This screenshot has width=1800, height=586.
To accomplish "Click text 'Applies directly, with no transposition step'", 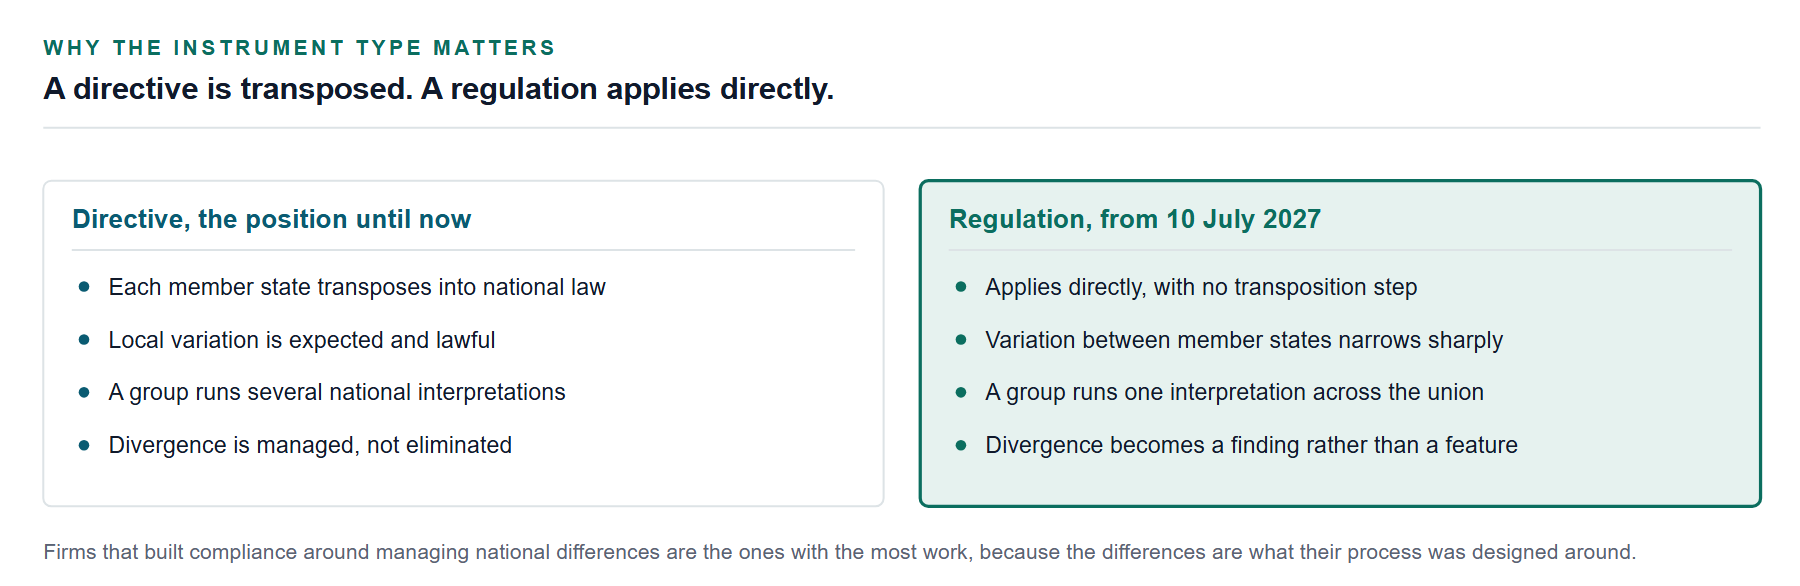I will [1201, 287].
